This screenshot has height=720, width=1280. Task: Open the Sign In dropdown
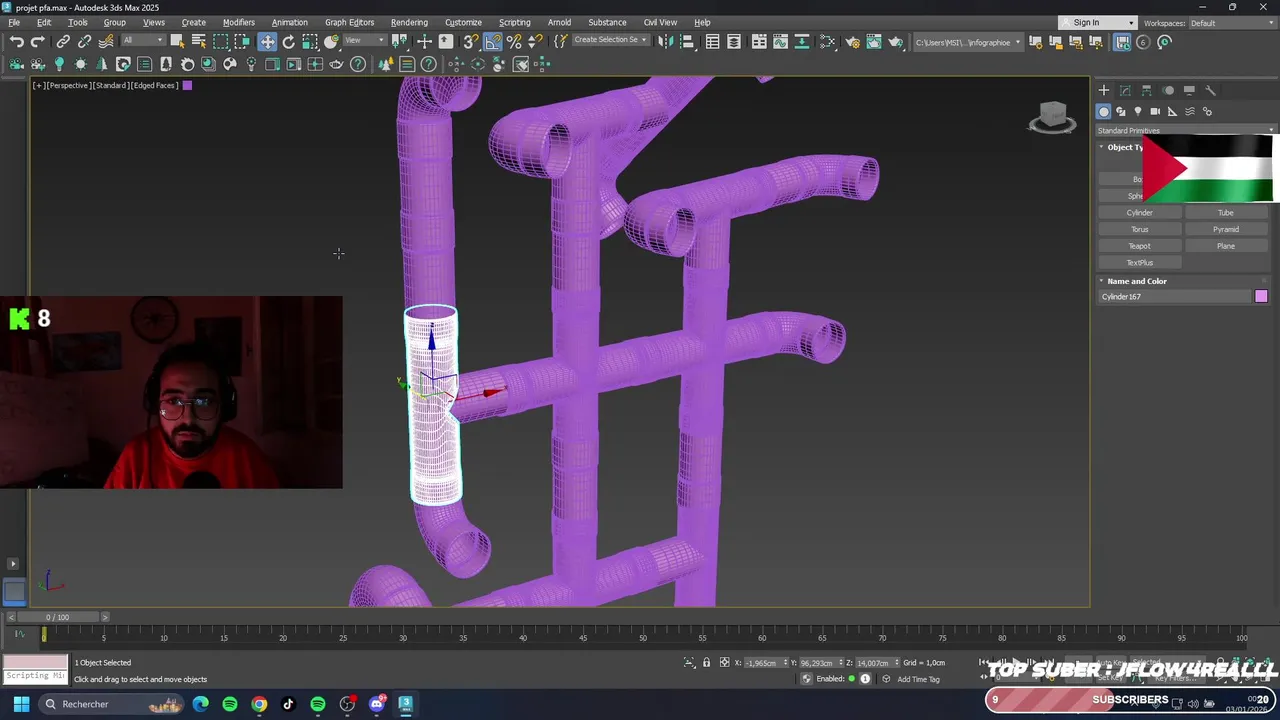(1098, 23)
